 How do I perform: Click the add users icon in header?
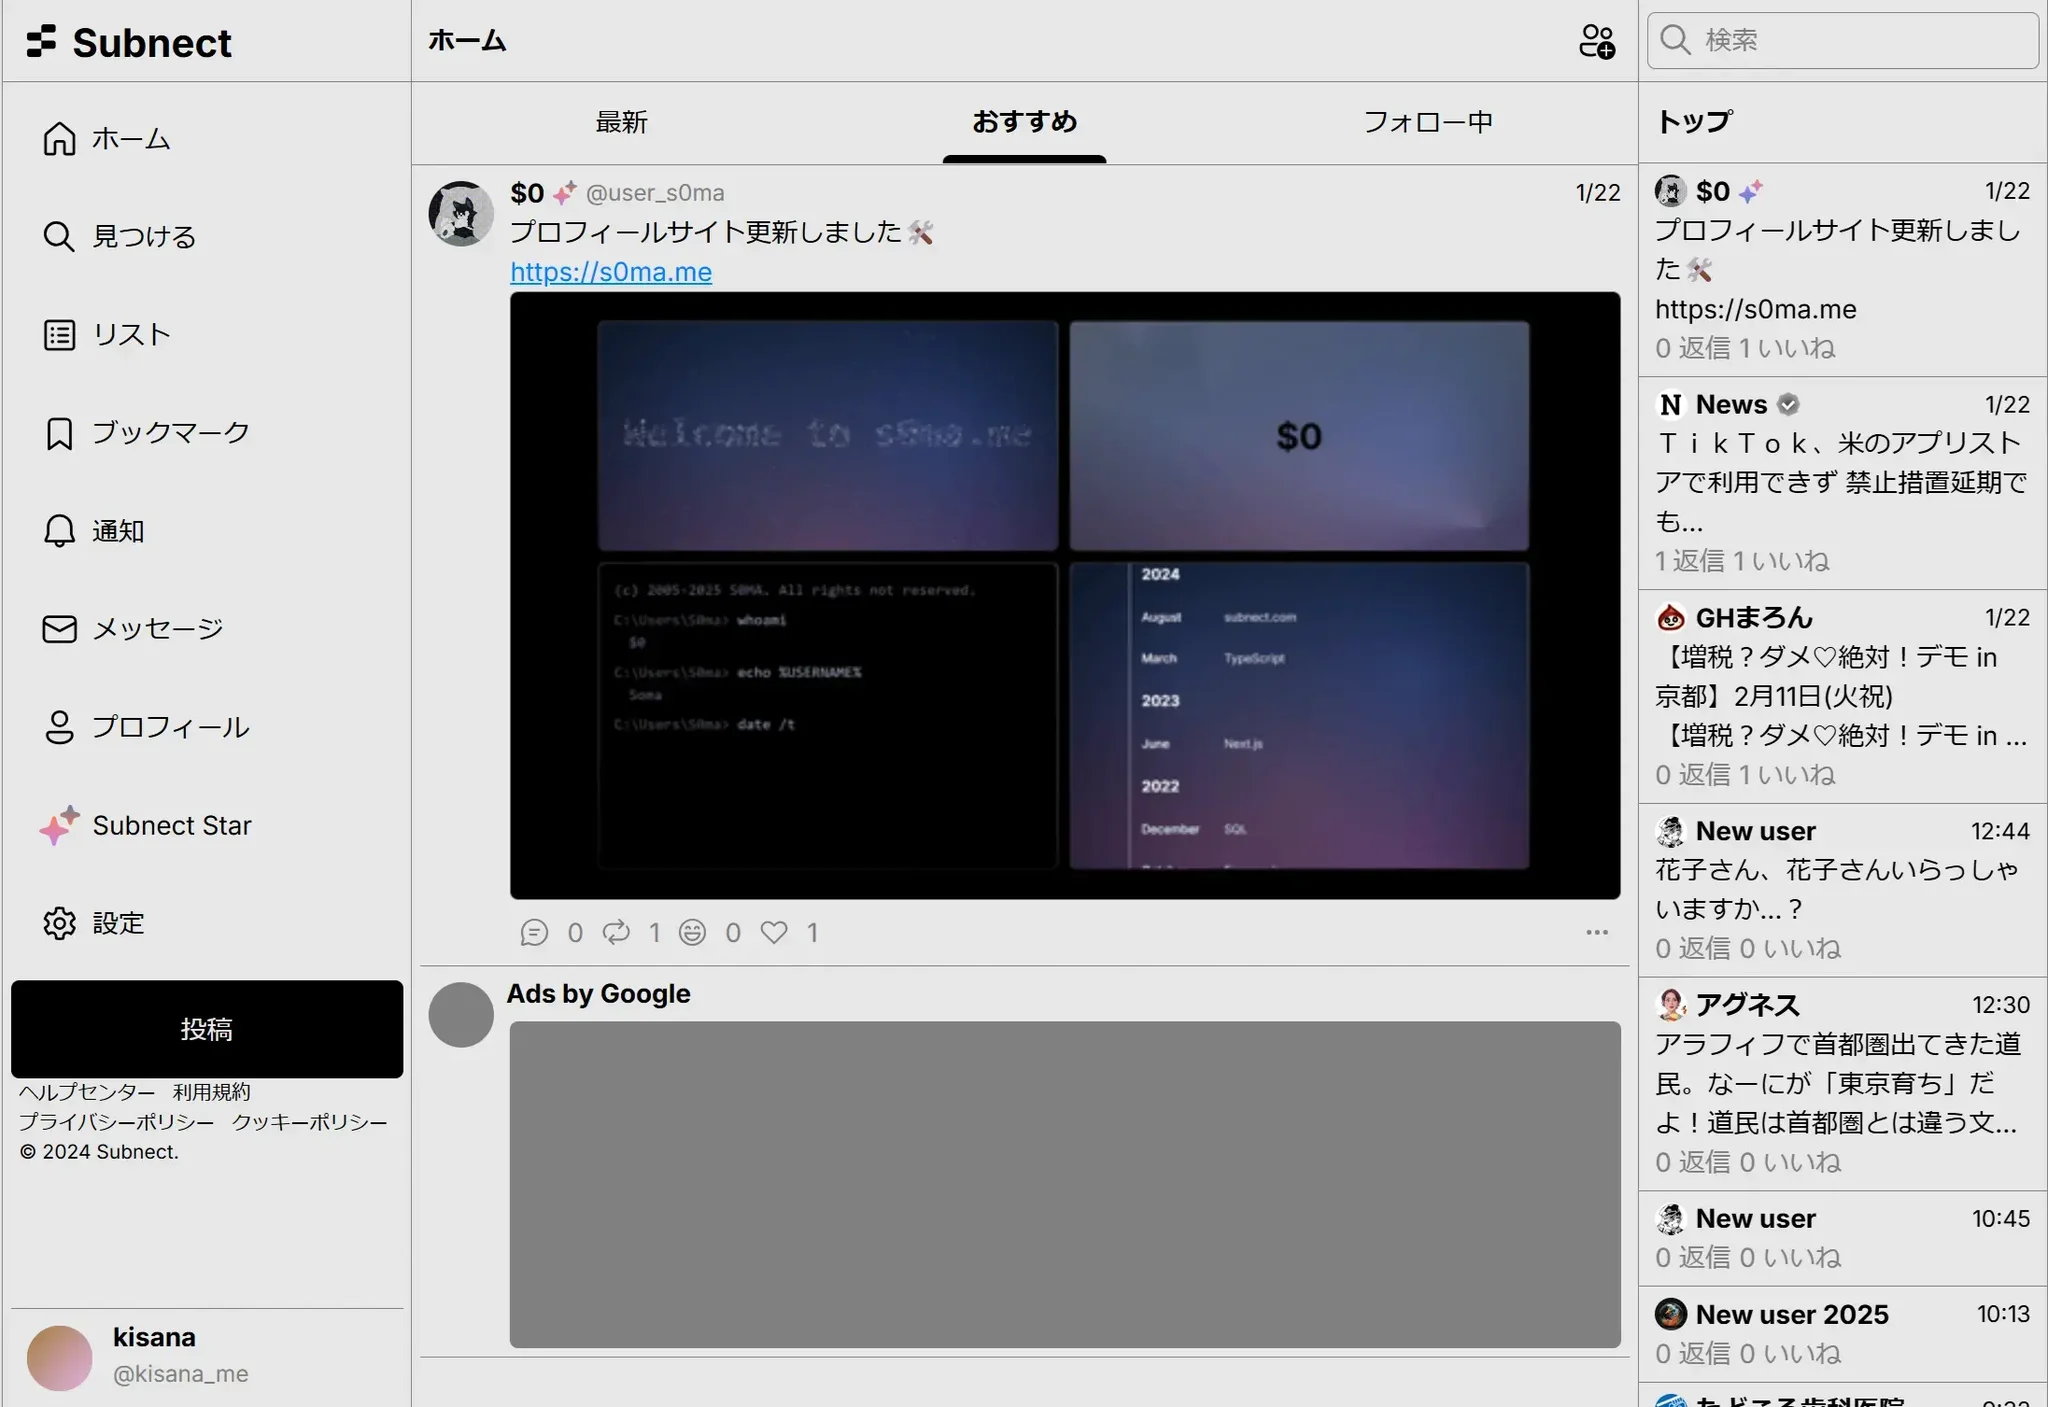pyautogui.click(x=1596, y=41)
